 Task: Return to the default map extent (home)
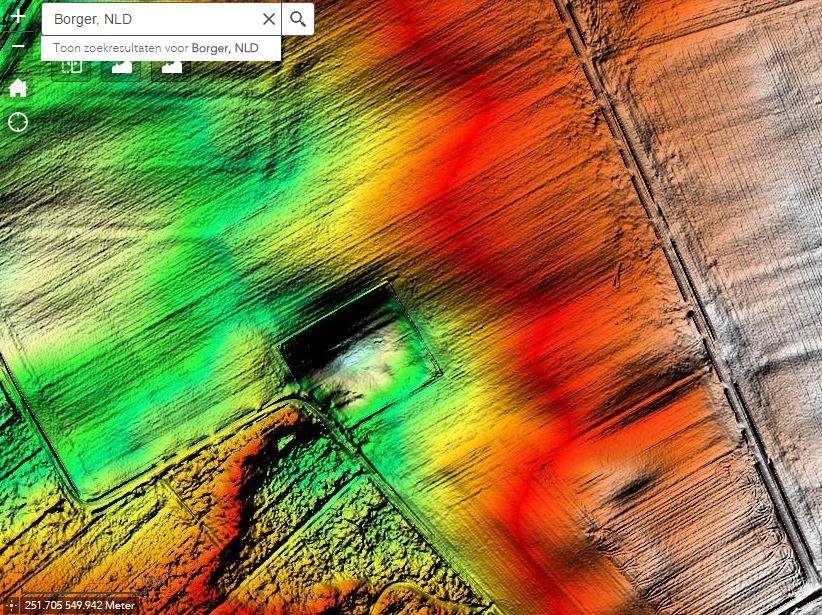(18, 88)
